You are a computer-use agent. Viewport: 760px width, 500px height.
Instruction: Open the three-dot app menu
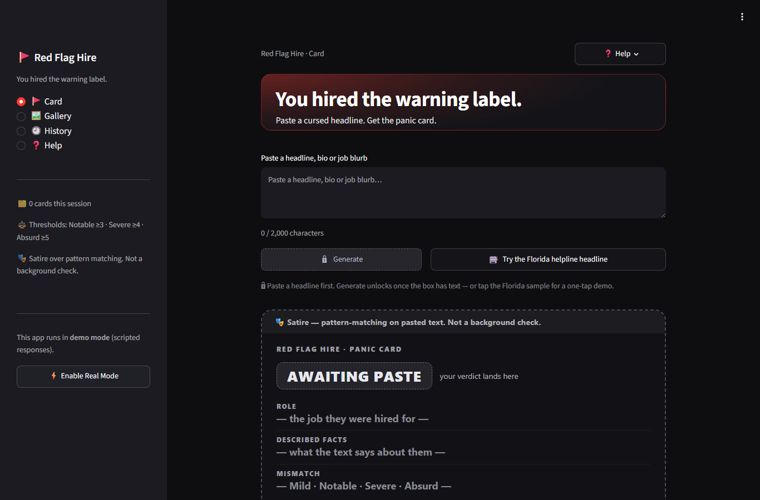[x=742, y=17]
